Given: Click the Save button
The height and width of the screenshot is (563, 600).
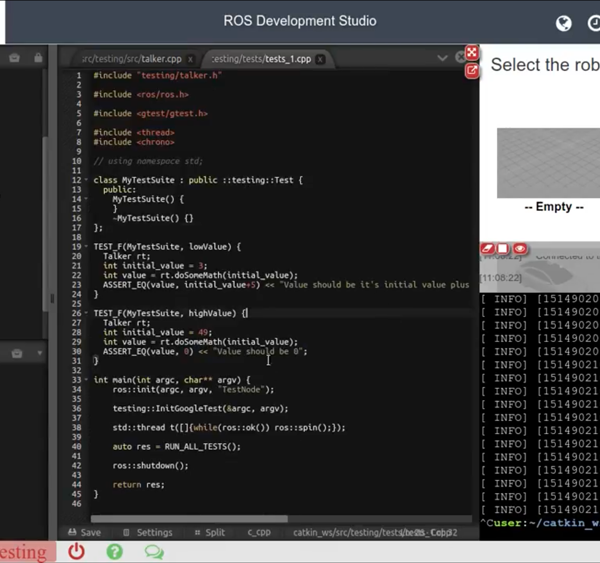Looking at the screenshot, I should pos(84,532).
